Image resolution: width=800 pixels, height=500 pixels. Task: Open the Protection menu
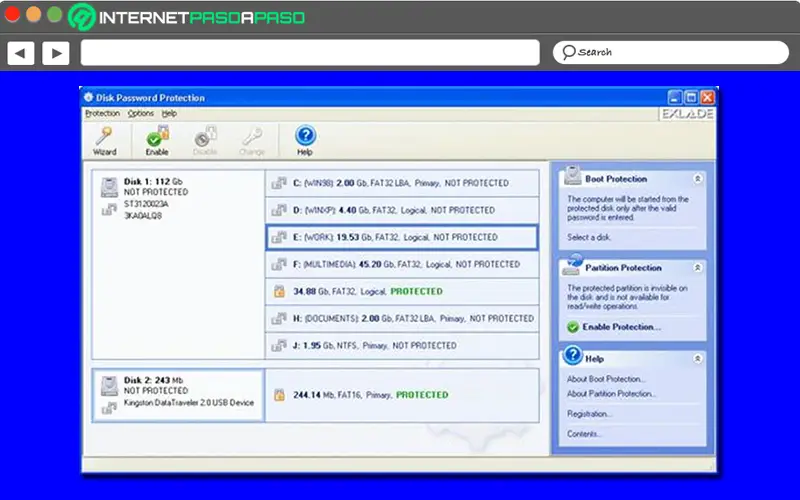click(103, 113)
